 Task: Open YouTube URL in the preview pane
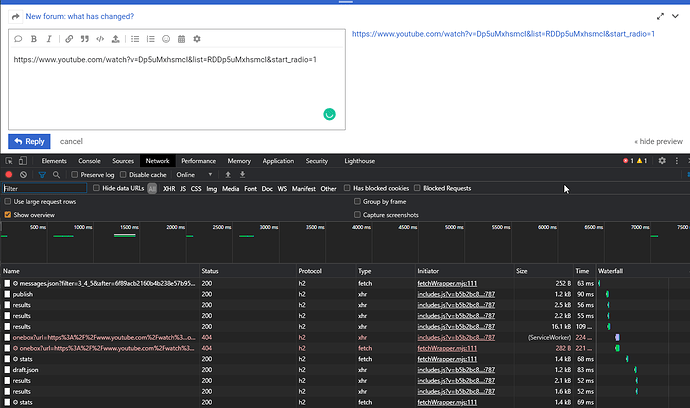point(503,34)
